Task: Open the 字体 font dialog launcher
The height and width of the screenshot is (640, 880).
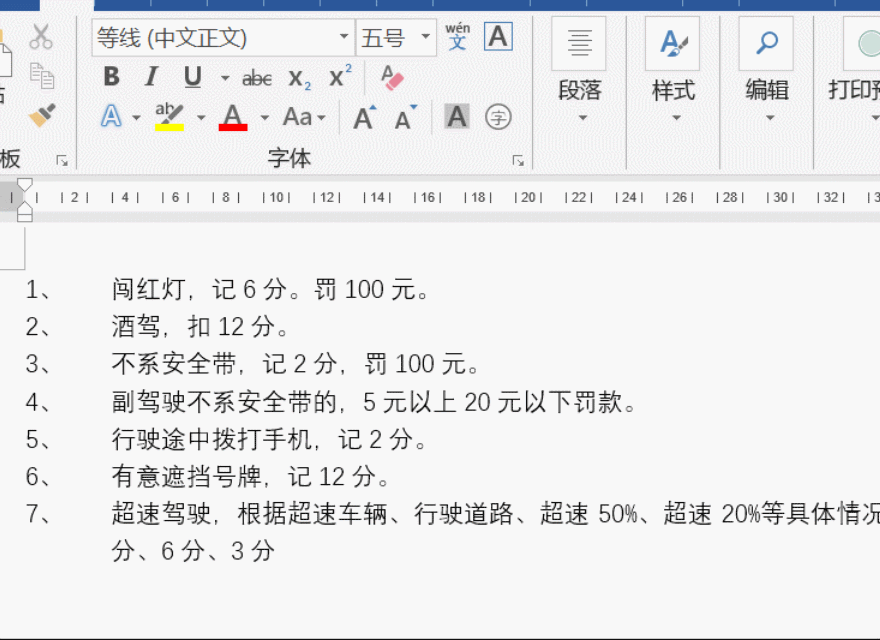Action: [519, 158]
